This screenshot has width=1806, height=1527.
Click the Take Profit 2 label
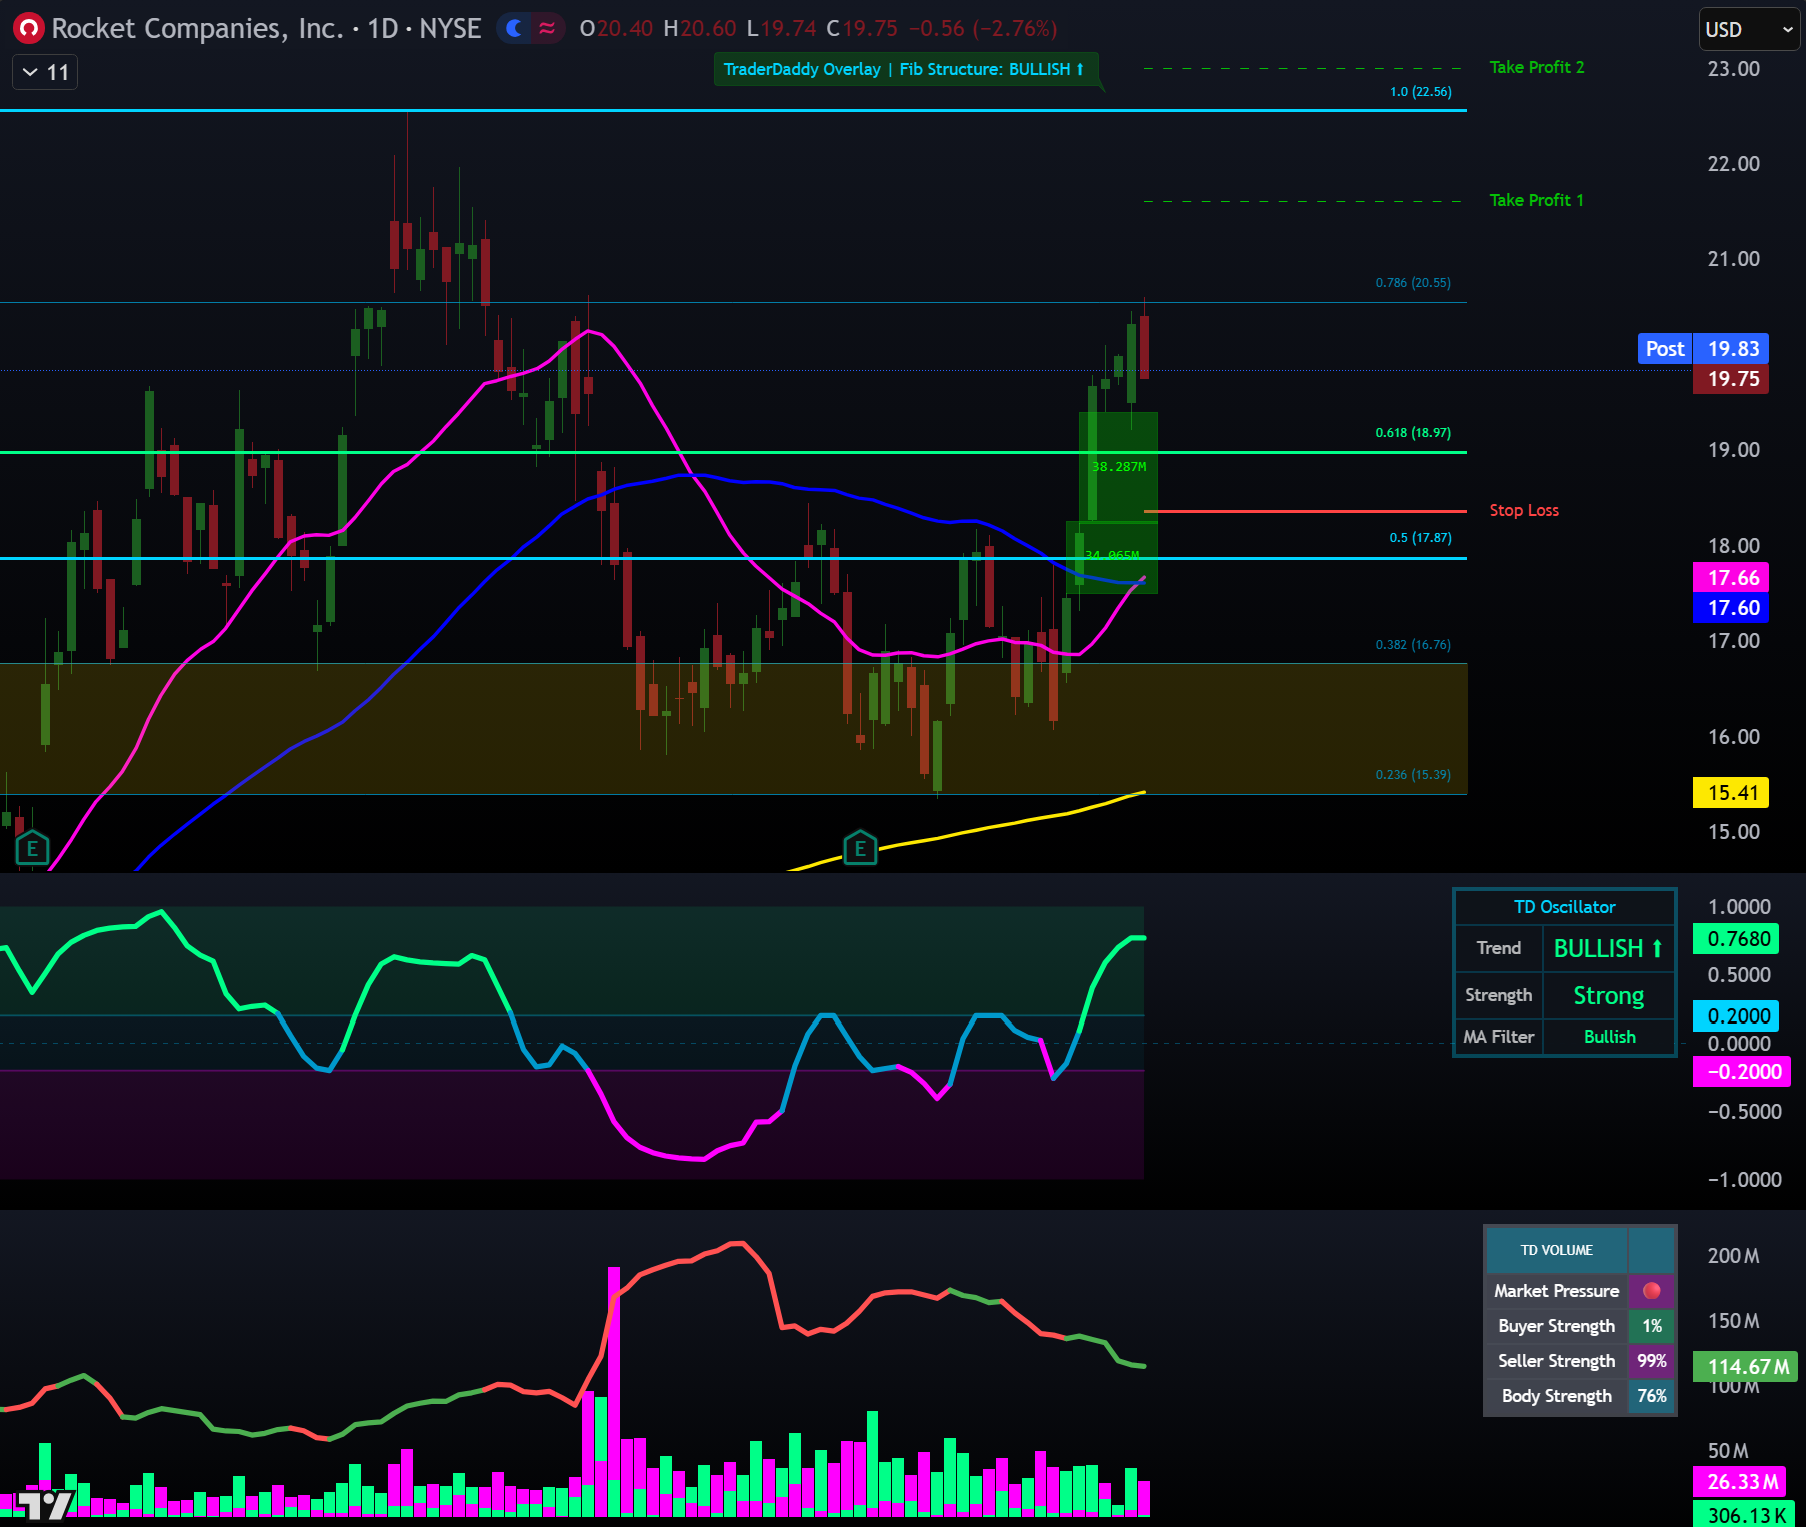[x=1537, y=67]
